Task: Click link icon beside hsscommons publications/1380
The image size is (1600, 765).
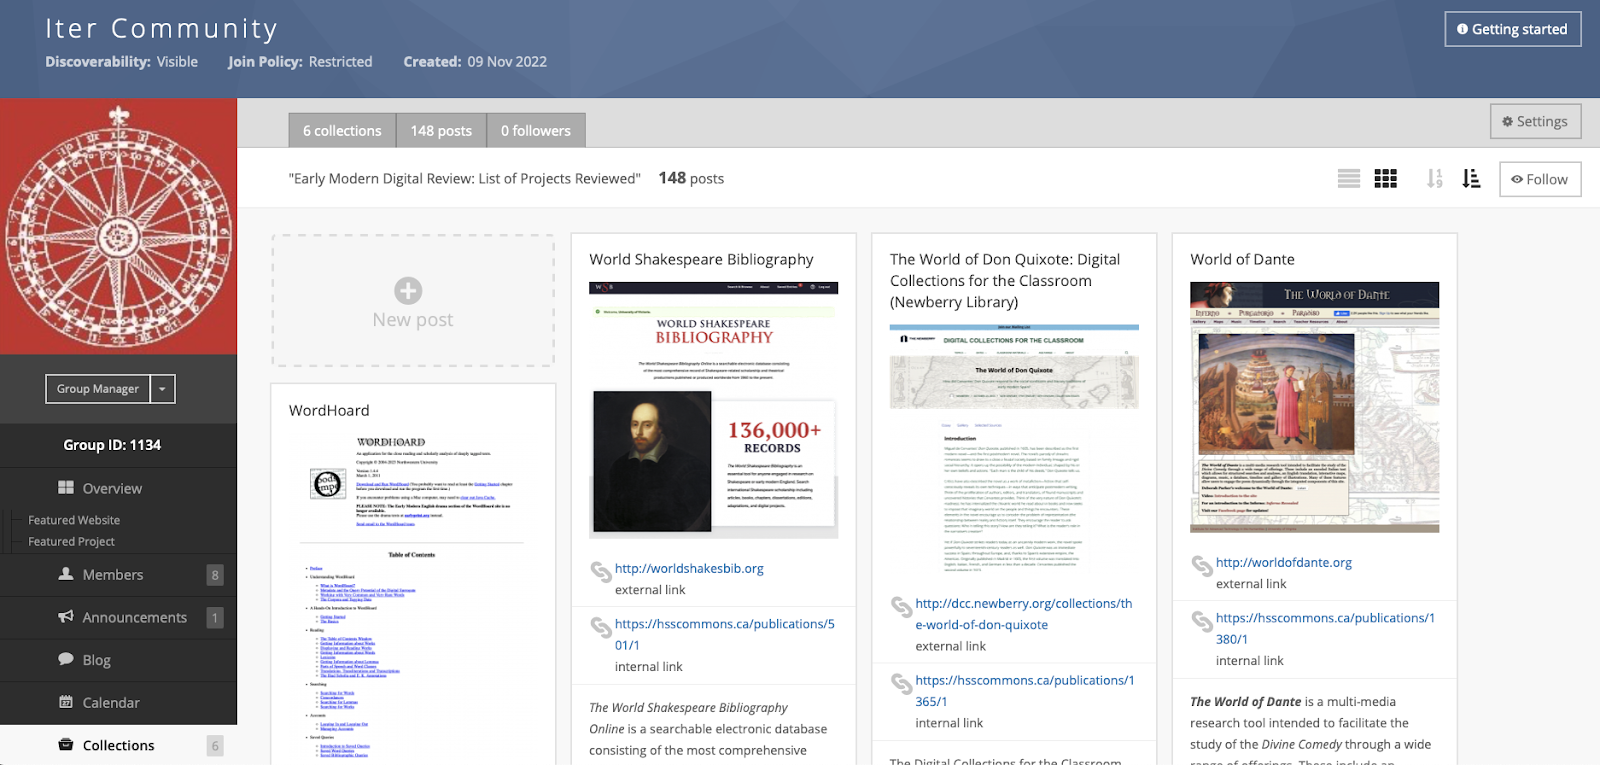Action: (1201, 621)
